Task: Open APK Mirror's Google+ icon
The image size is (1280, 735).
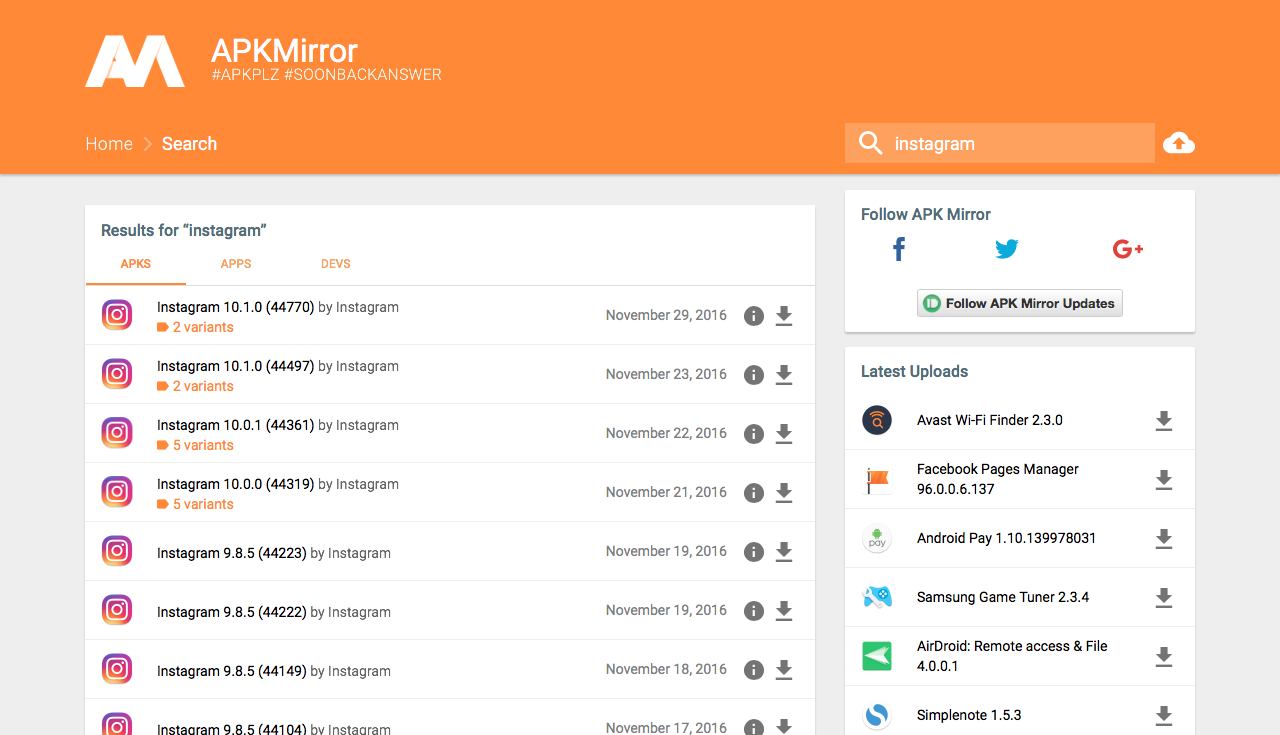Action: (1127, 249)
